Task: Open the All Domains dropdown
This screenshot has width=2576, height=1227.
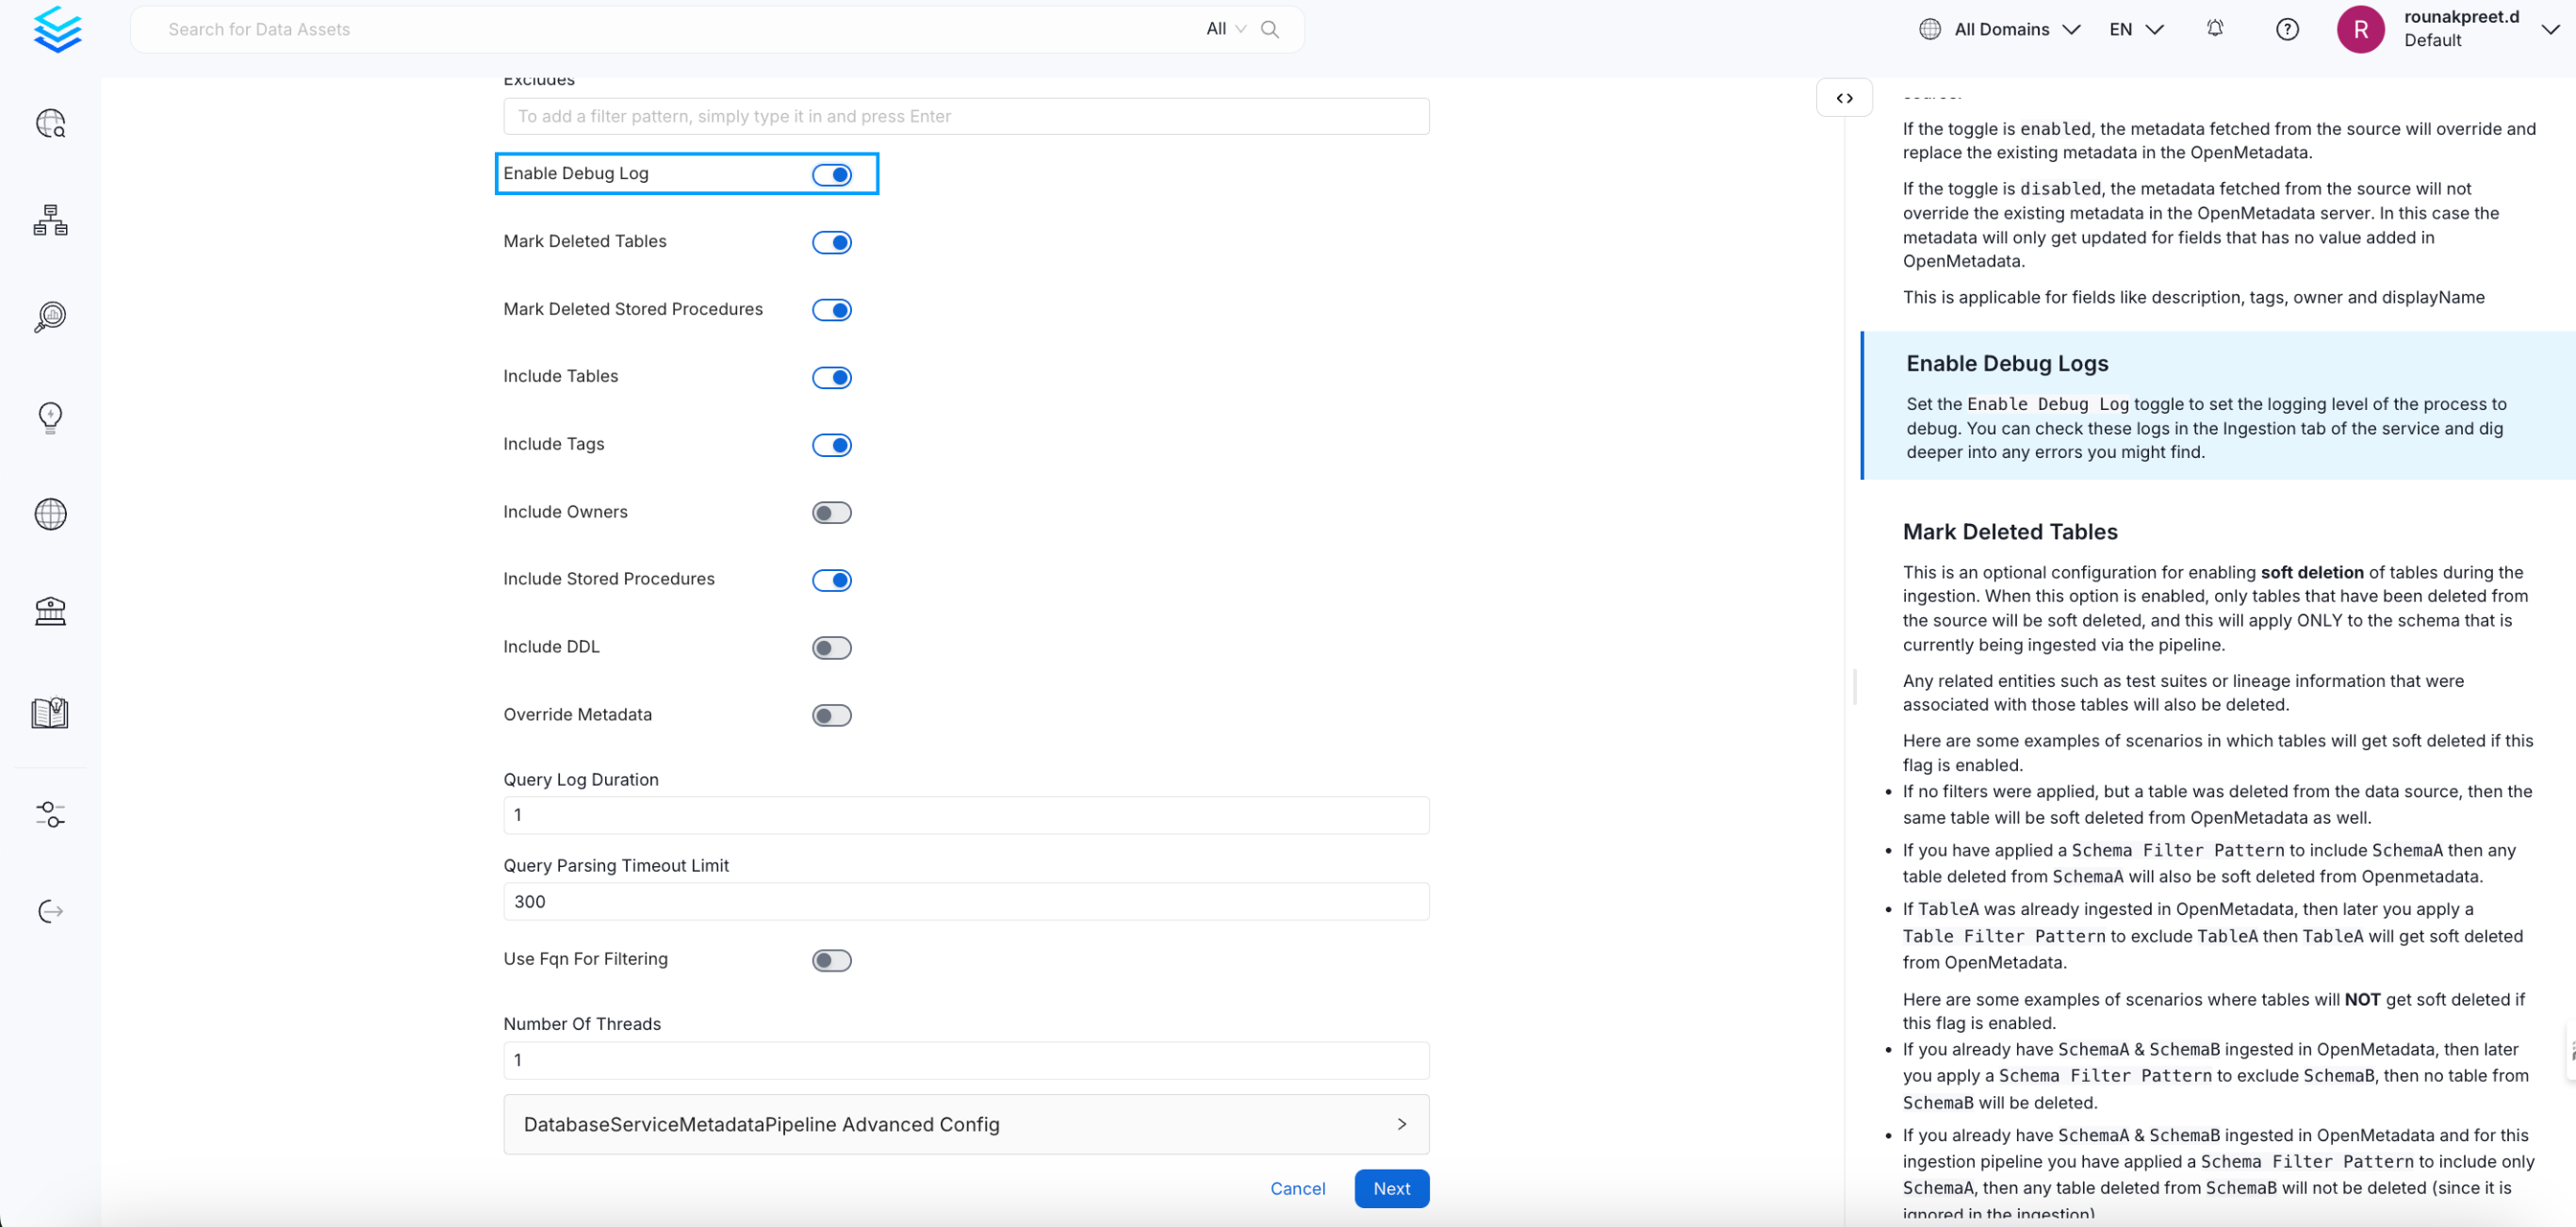Action: click(2000, 29)
